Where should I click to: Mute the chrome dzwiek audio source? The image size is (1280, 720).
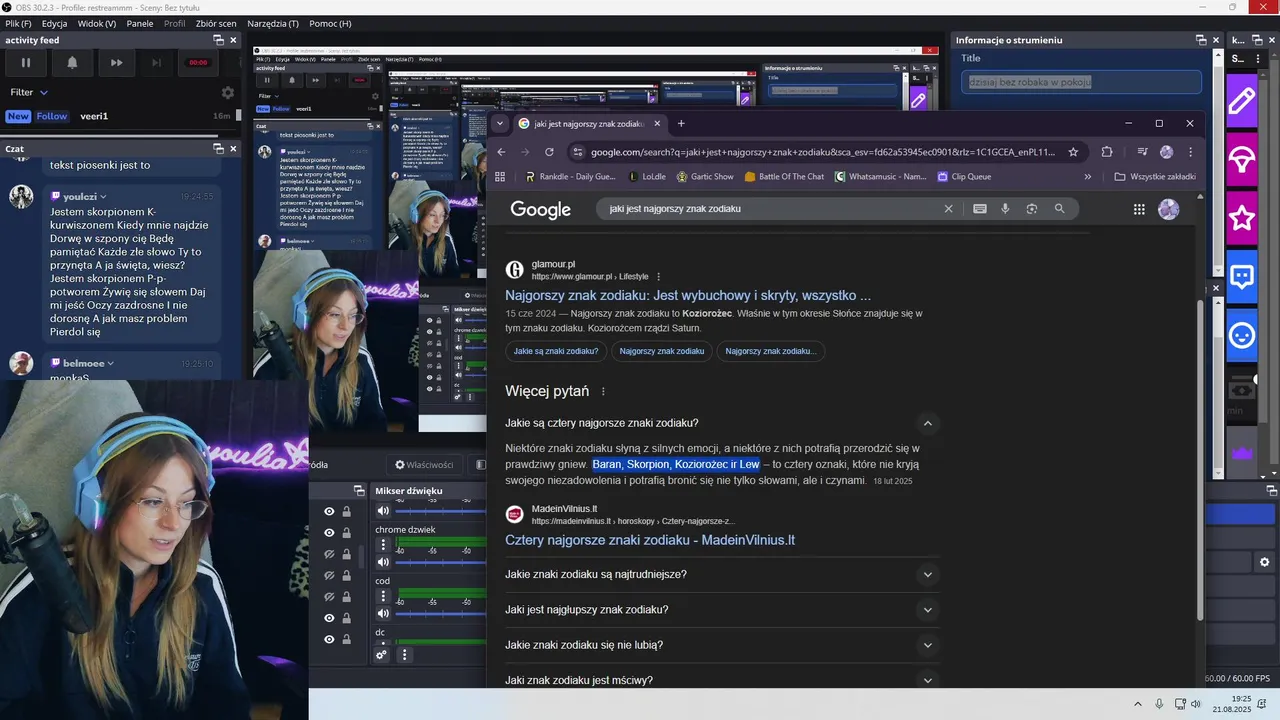pos(383,562)
